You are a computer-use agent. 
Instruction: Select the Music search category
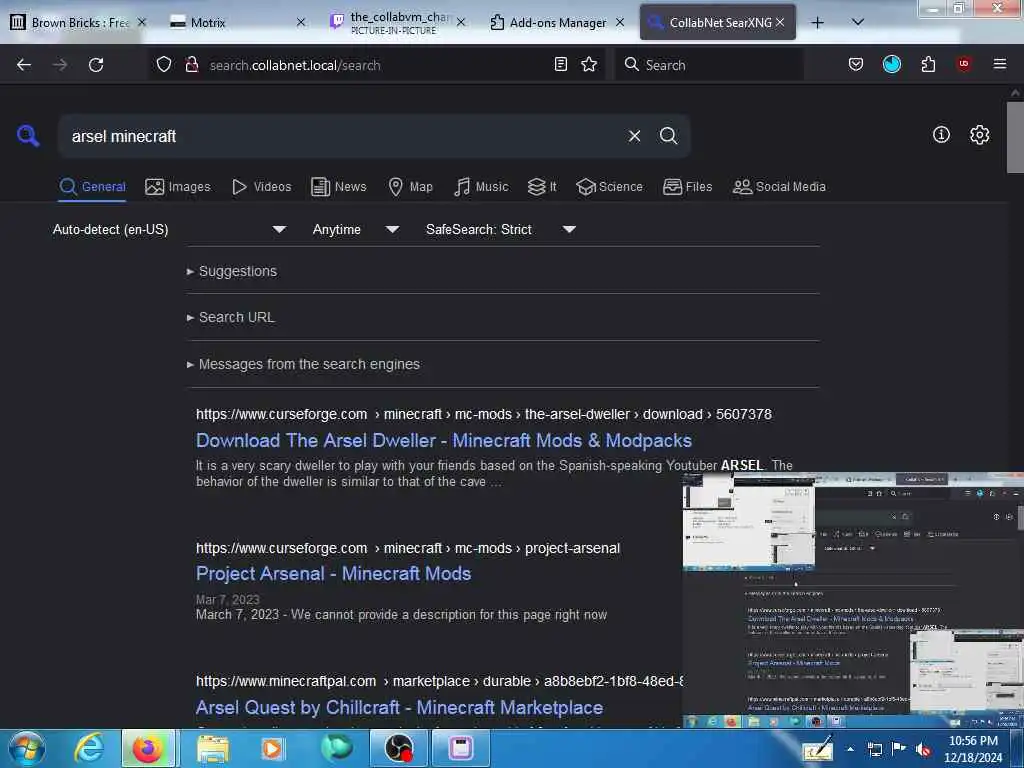[x=481, y=187]
